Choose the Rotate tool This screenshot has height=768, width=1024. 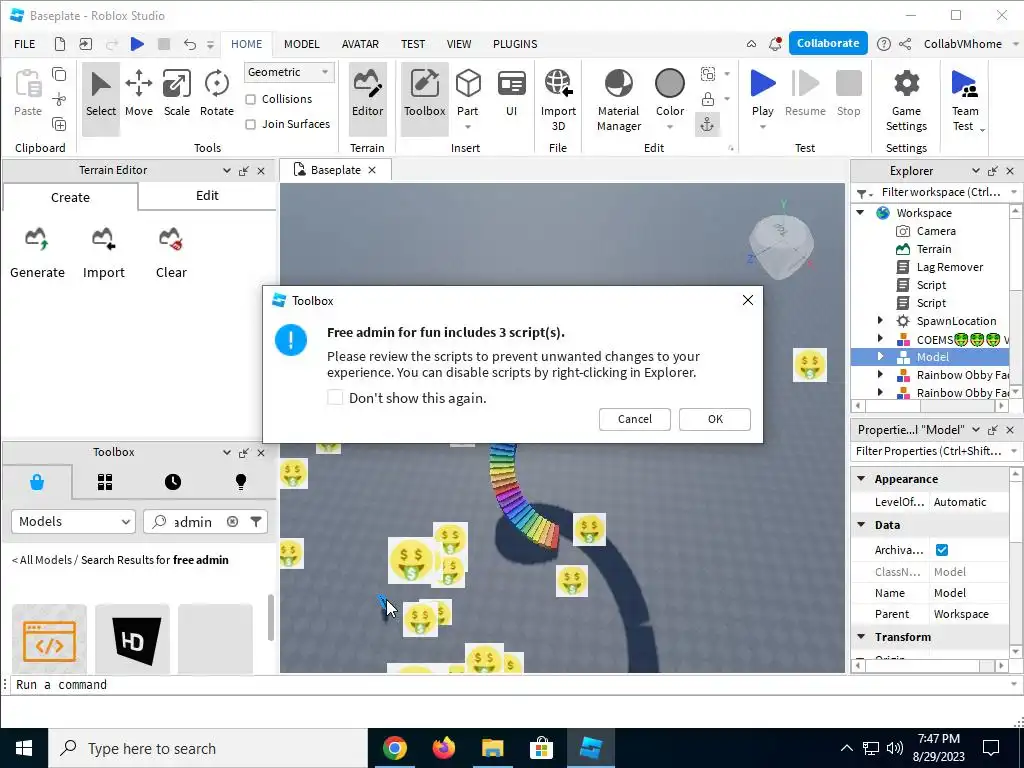pos(216,93)
